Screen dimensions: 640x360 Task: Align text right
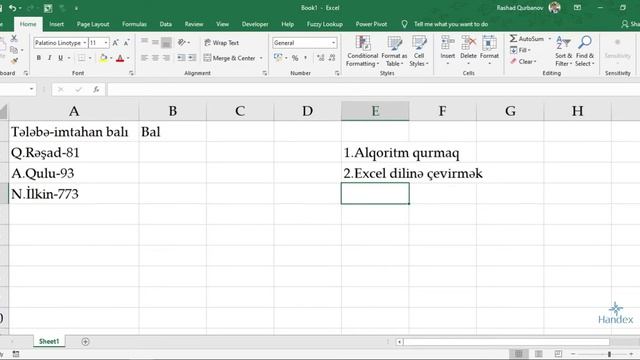tap(166, 58)
